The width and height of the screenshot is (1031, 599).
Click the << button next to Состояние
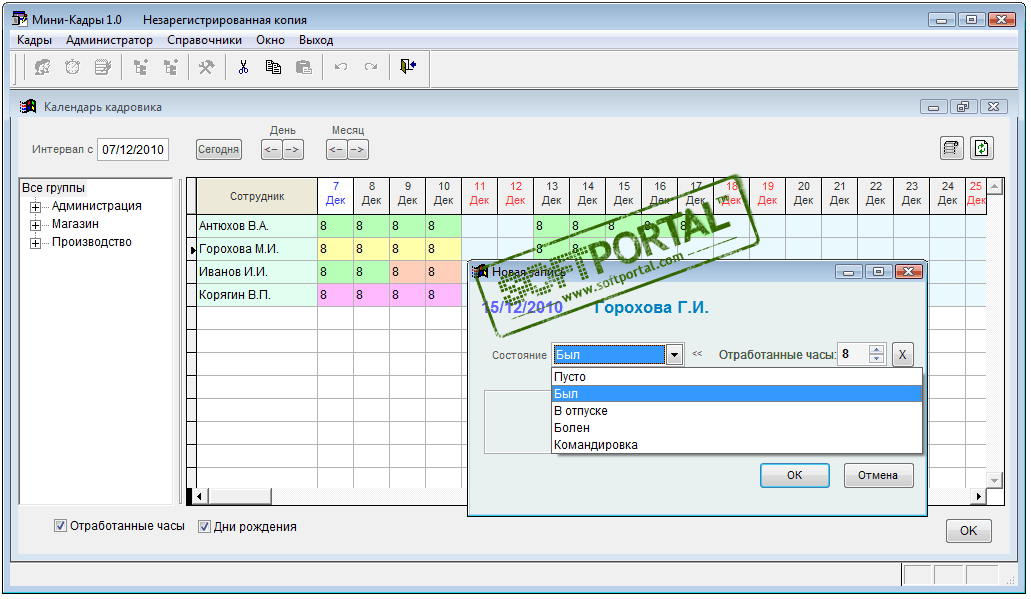697,354
